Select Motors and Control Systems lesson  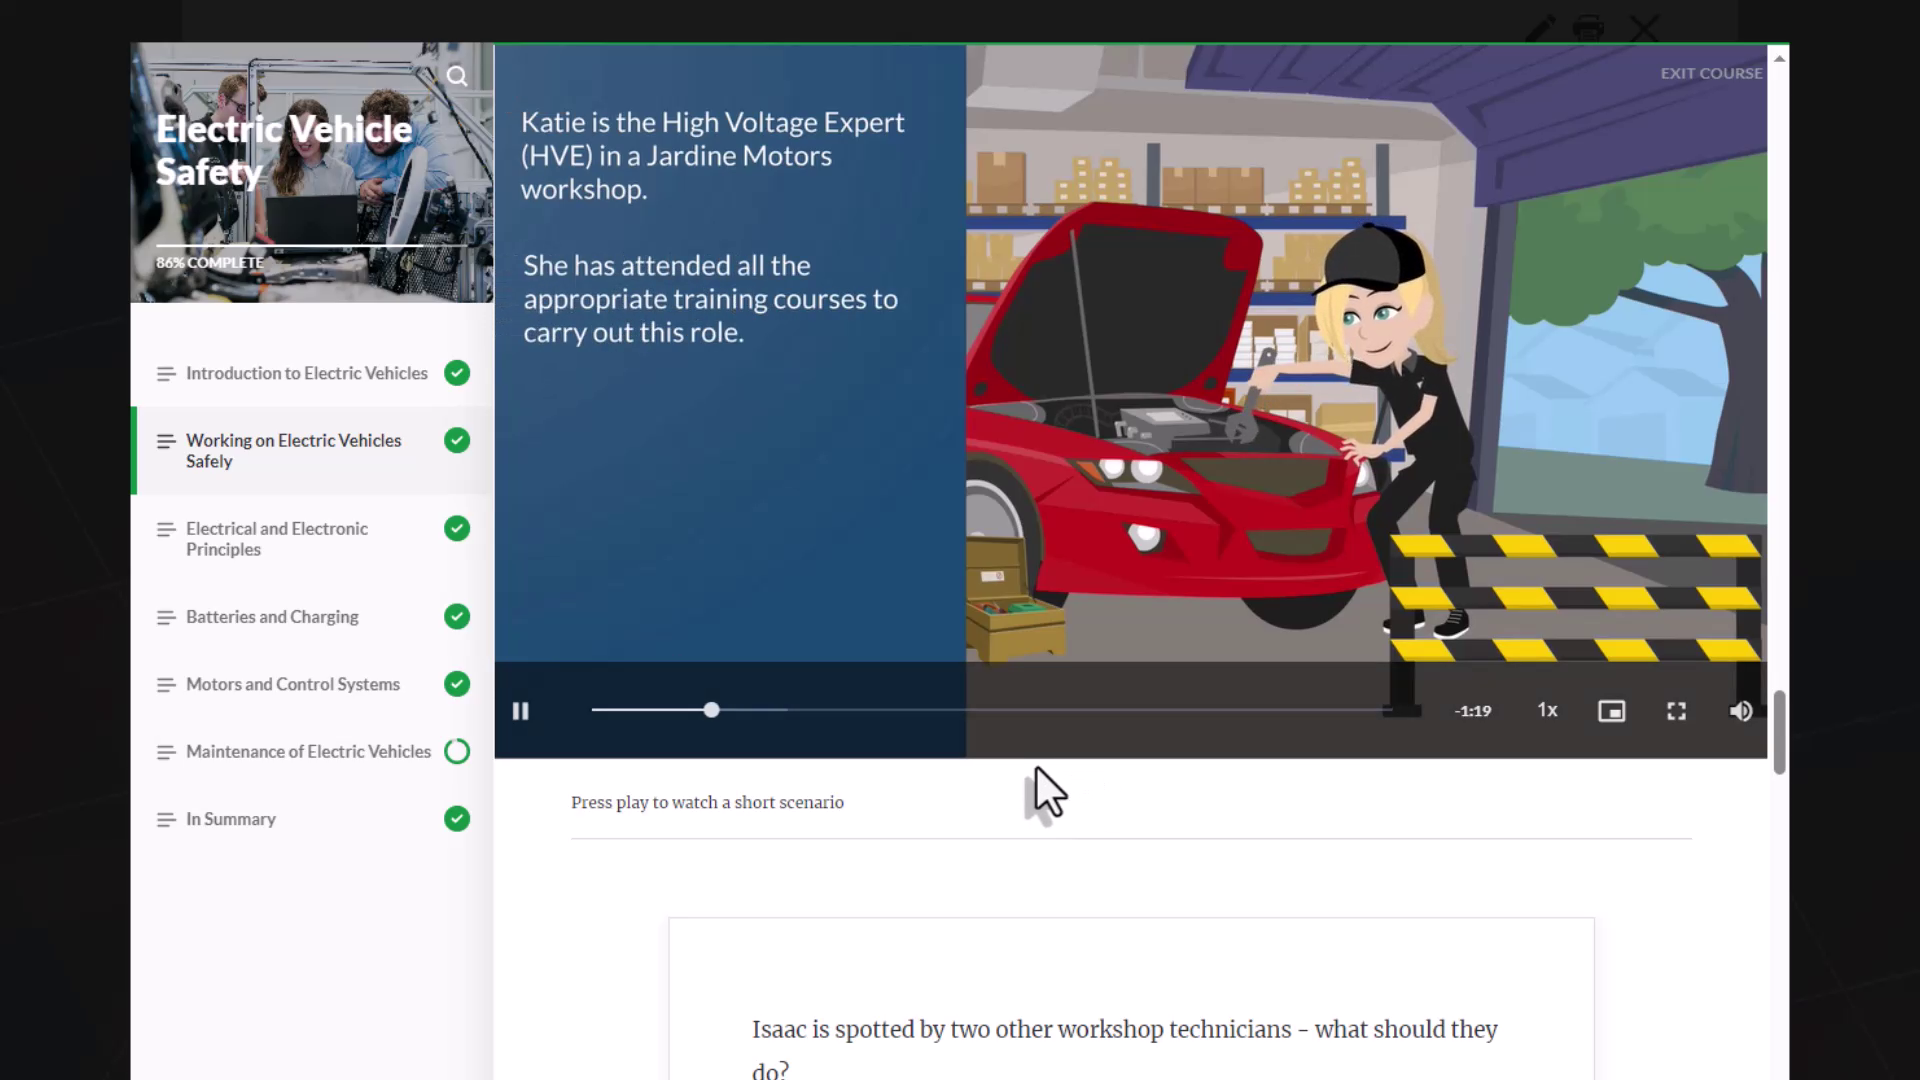(x=292, y=684)
